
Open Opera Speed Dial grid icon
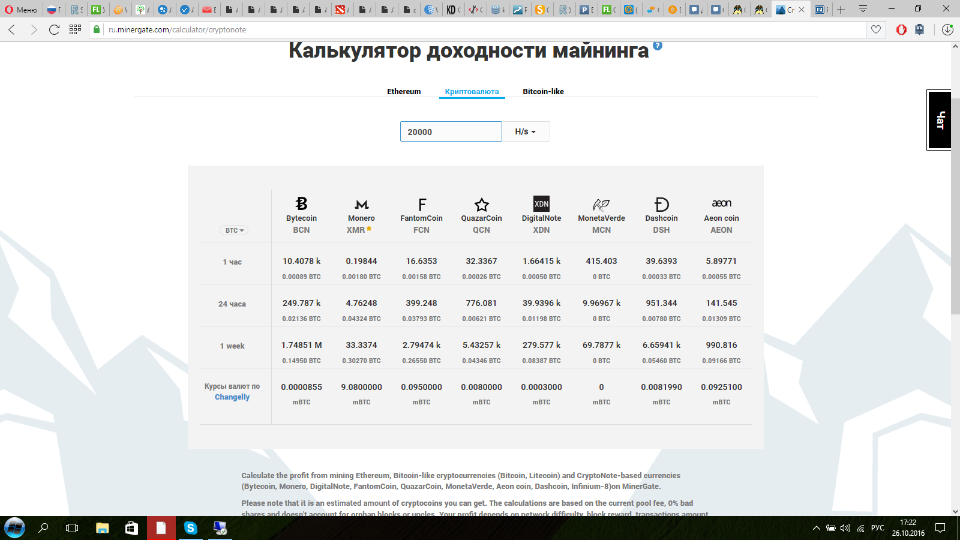(x=75, y=29)
